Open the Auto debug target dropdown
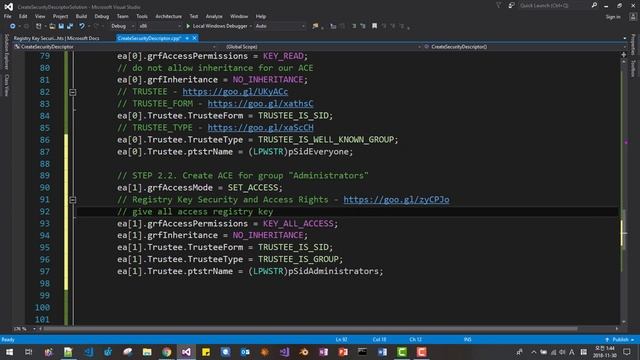640x360 pixels. click(x=280, y=26)
